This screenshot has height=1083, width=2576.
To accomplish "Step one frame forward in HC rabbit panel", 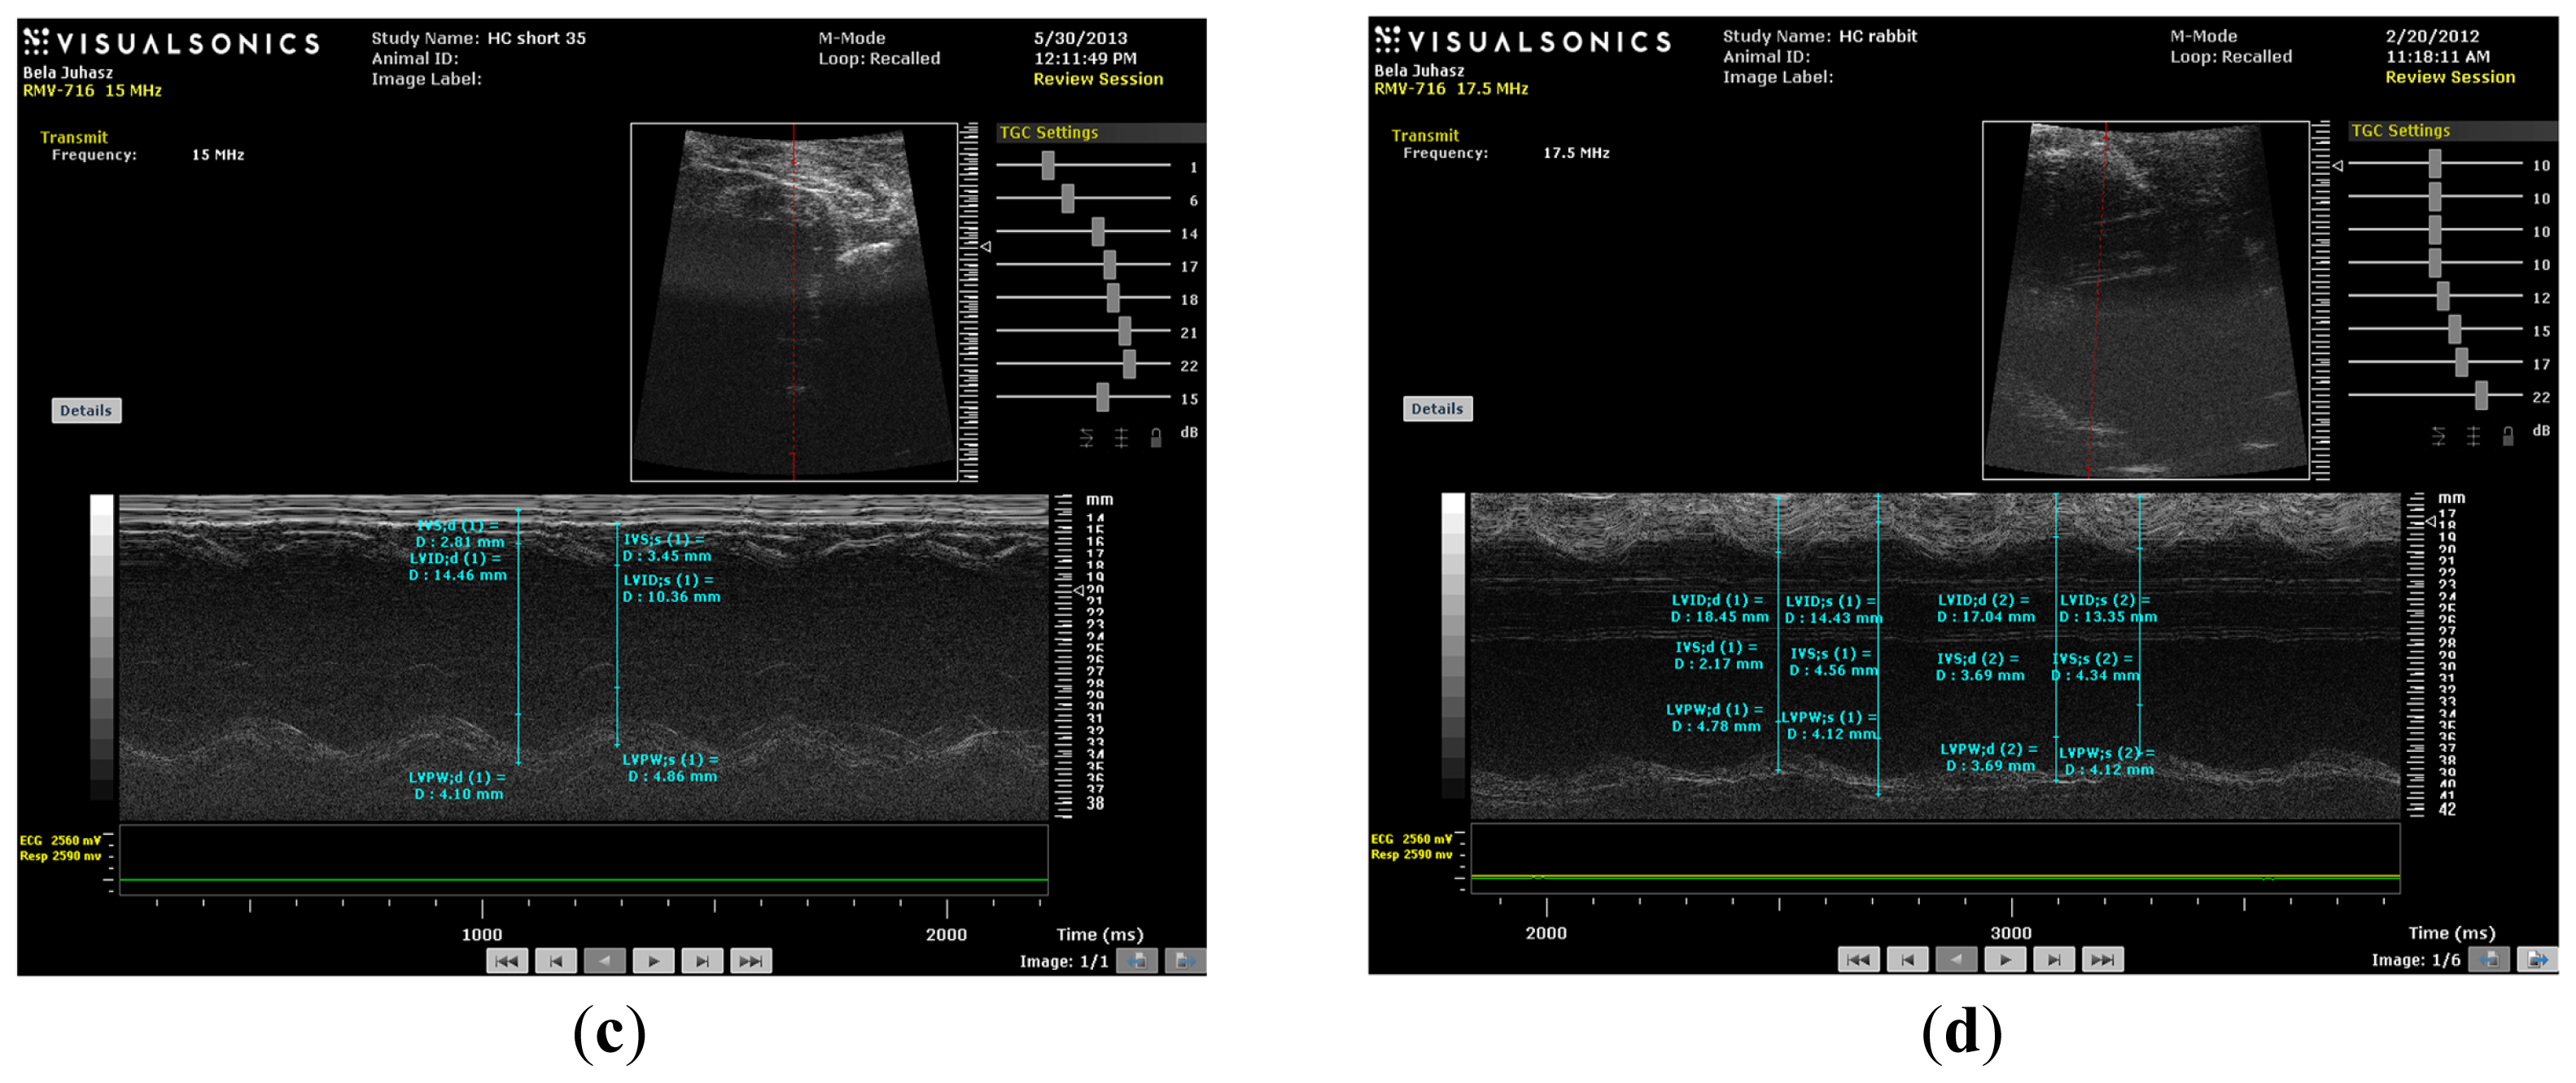I will (2053, 959).
